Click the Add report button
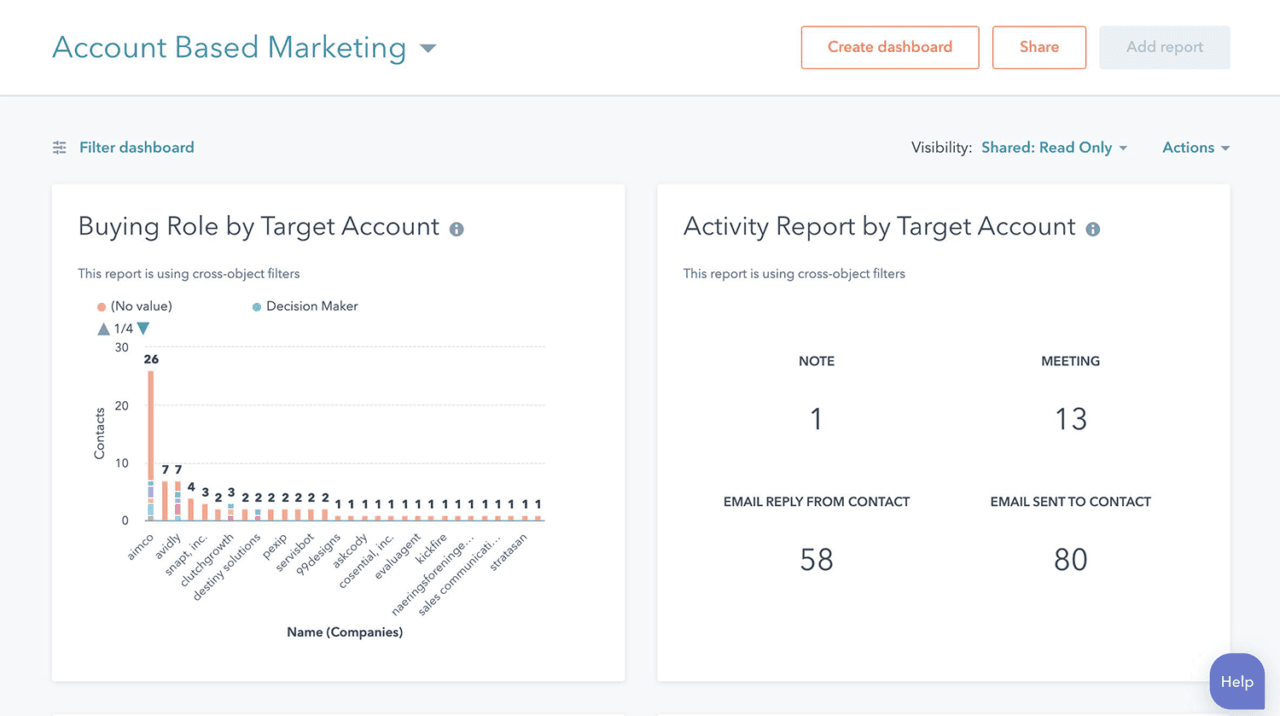The image size is (1280, 716). tap(1164, 47)
